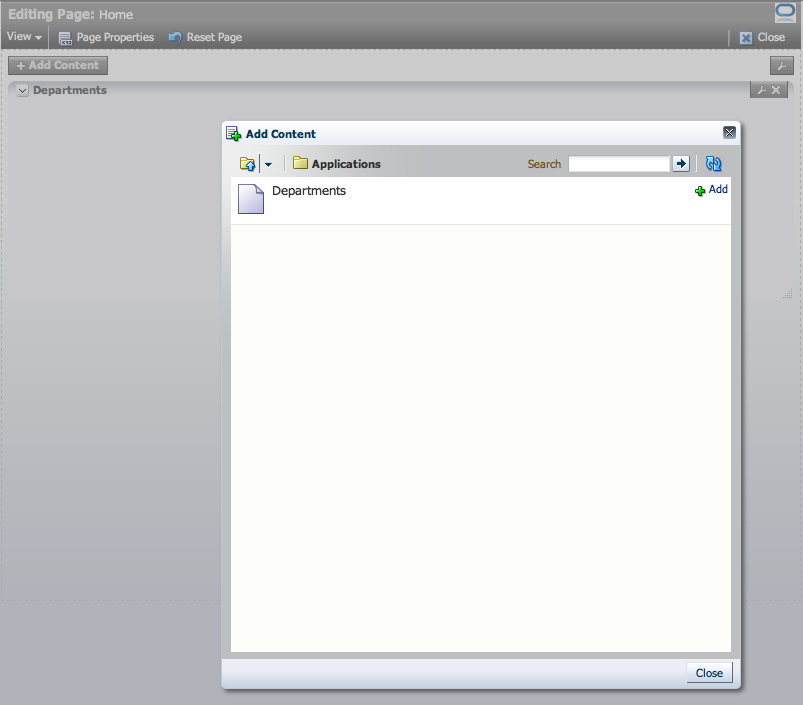Open the View menu
This screenshot has width=803, height=705.
[x=24, y=37]
